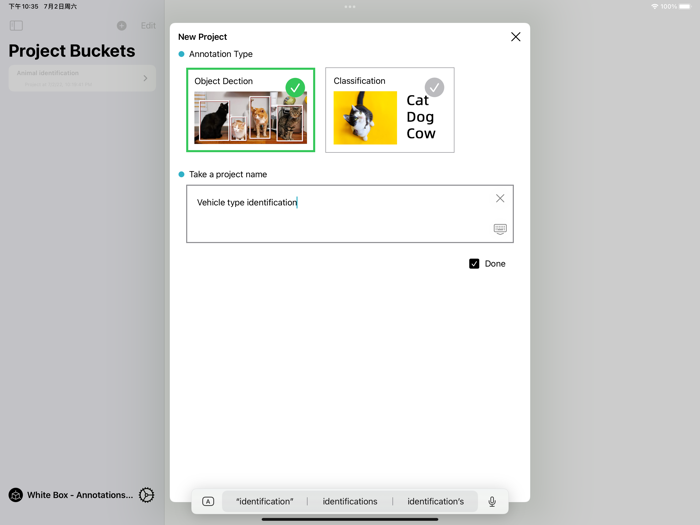Add a new project with plus icon

(121, 25)
